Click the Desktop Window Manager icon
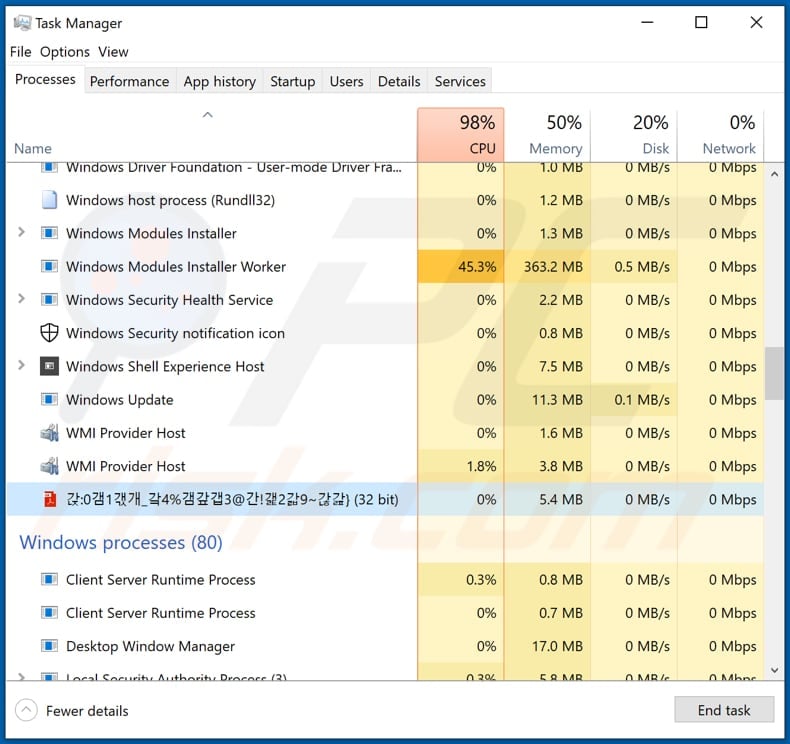 coord(49,646)
